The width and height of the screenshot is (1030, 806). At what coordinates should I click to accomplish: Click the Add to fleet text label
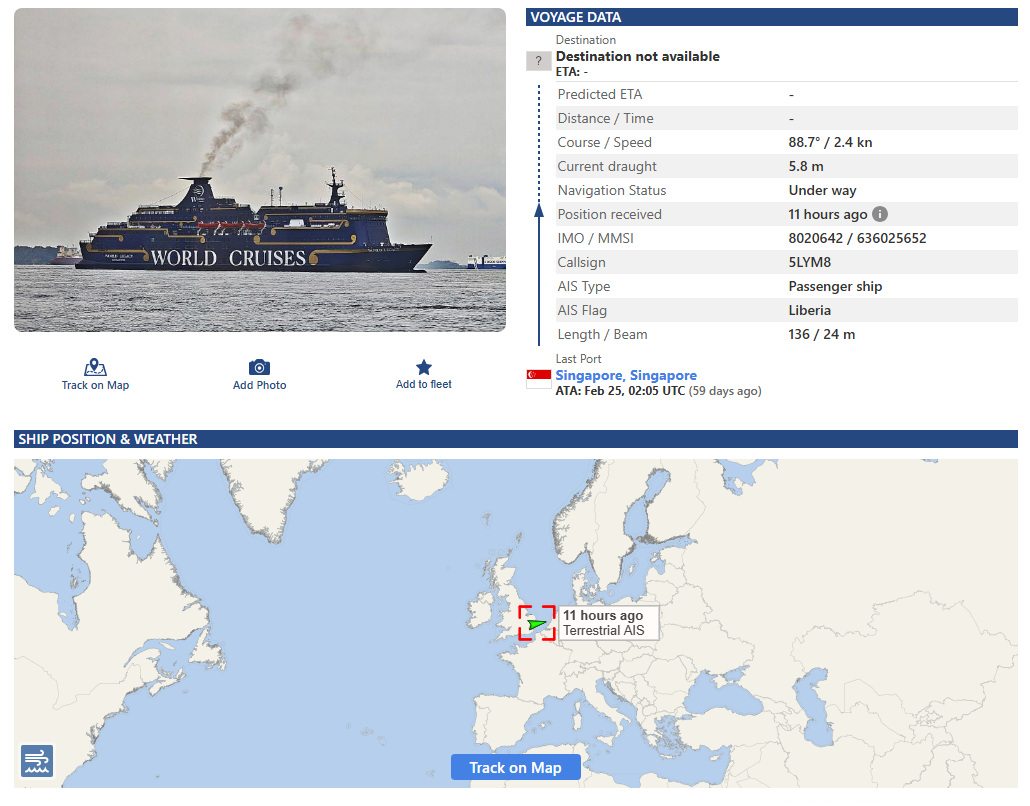[424, 384]
